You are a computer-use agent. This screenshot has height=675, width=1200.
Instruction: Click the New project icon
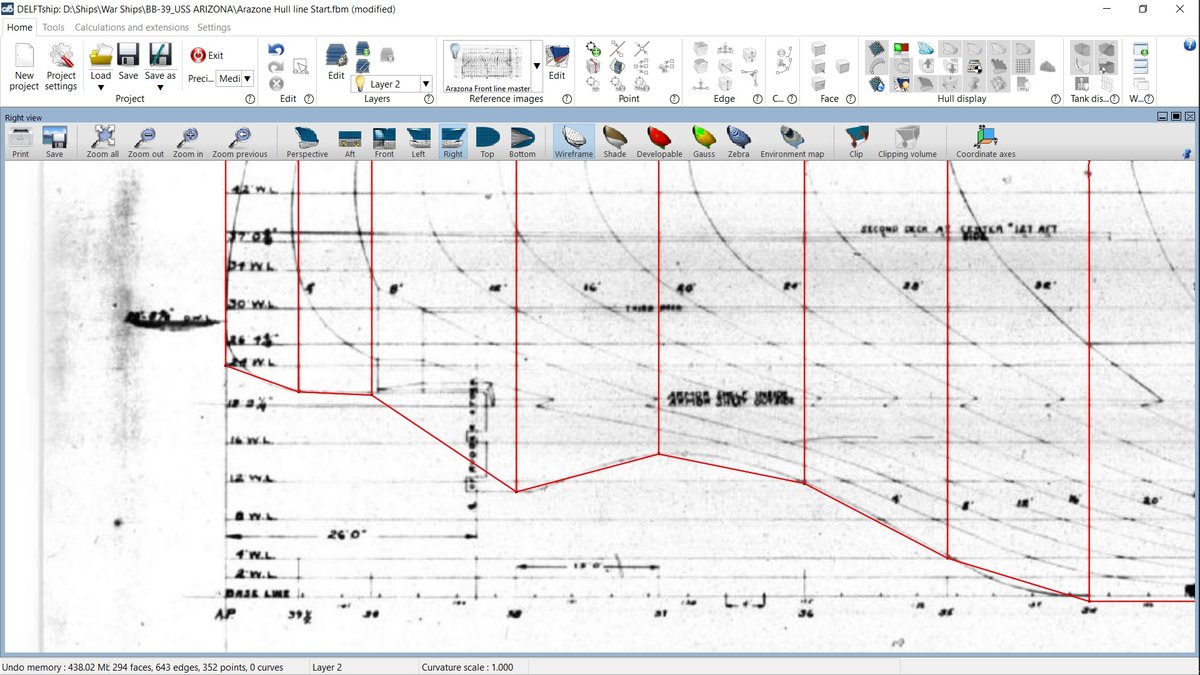click(x=24, y=58)
